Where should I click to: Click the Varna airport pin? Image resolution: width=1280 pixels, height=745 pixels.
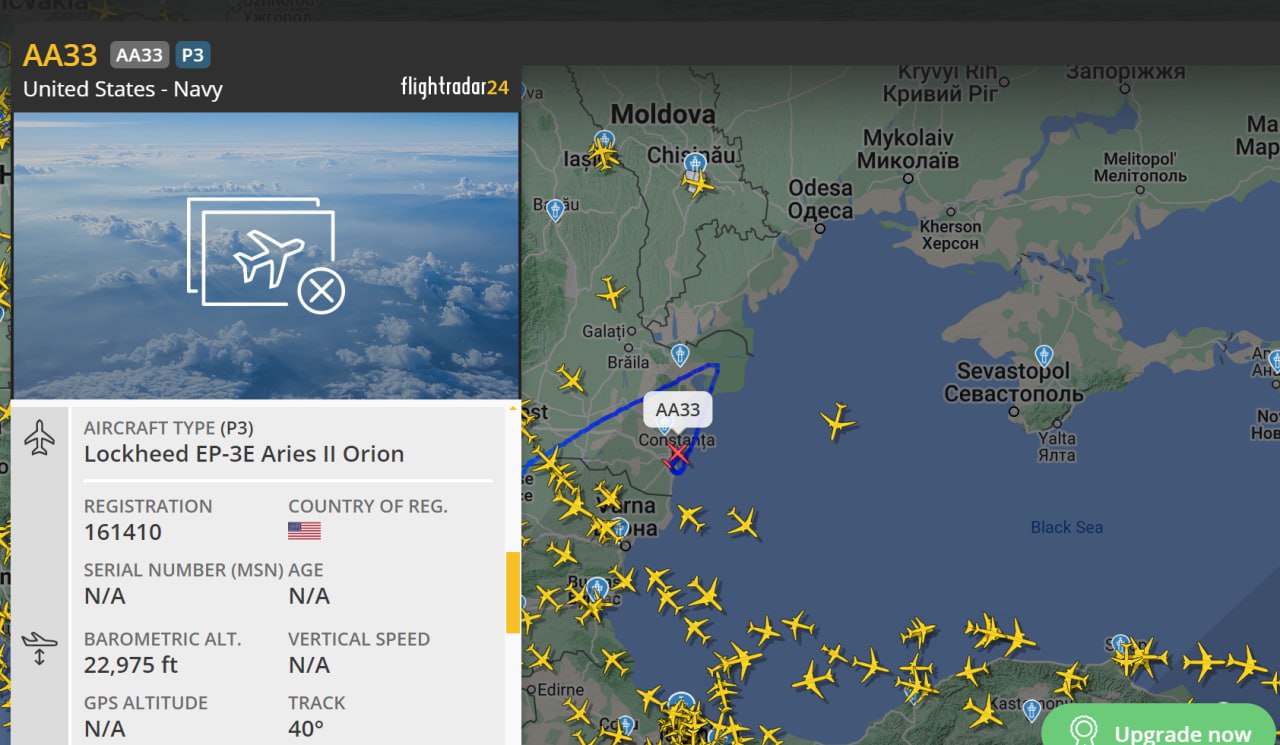click(620, 527)
